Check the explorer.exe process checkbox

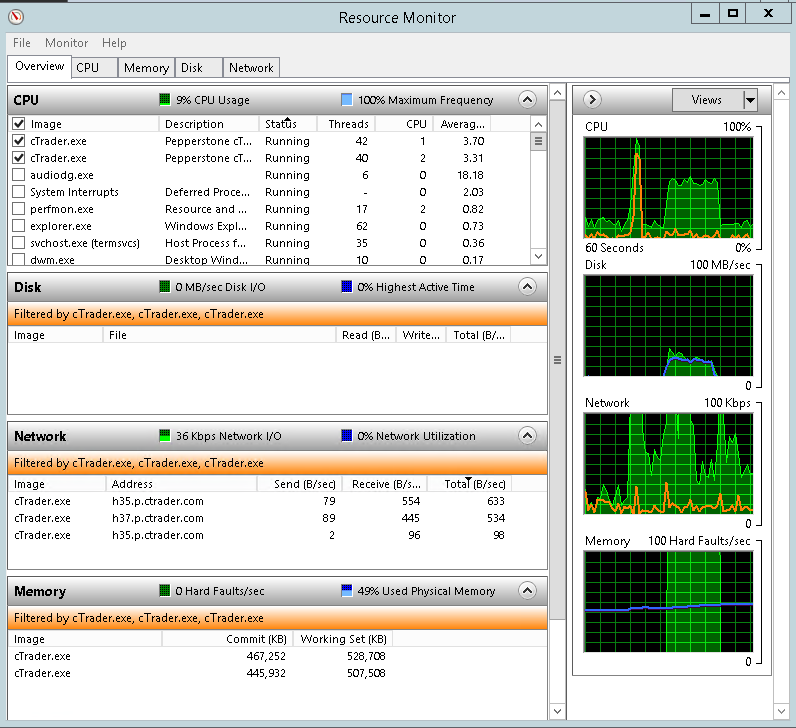pos(19,226)
